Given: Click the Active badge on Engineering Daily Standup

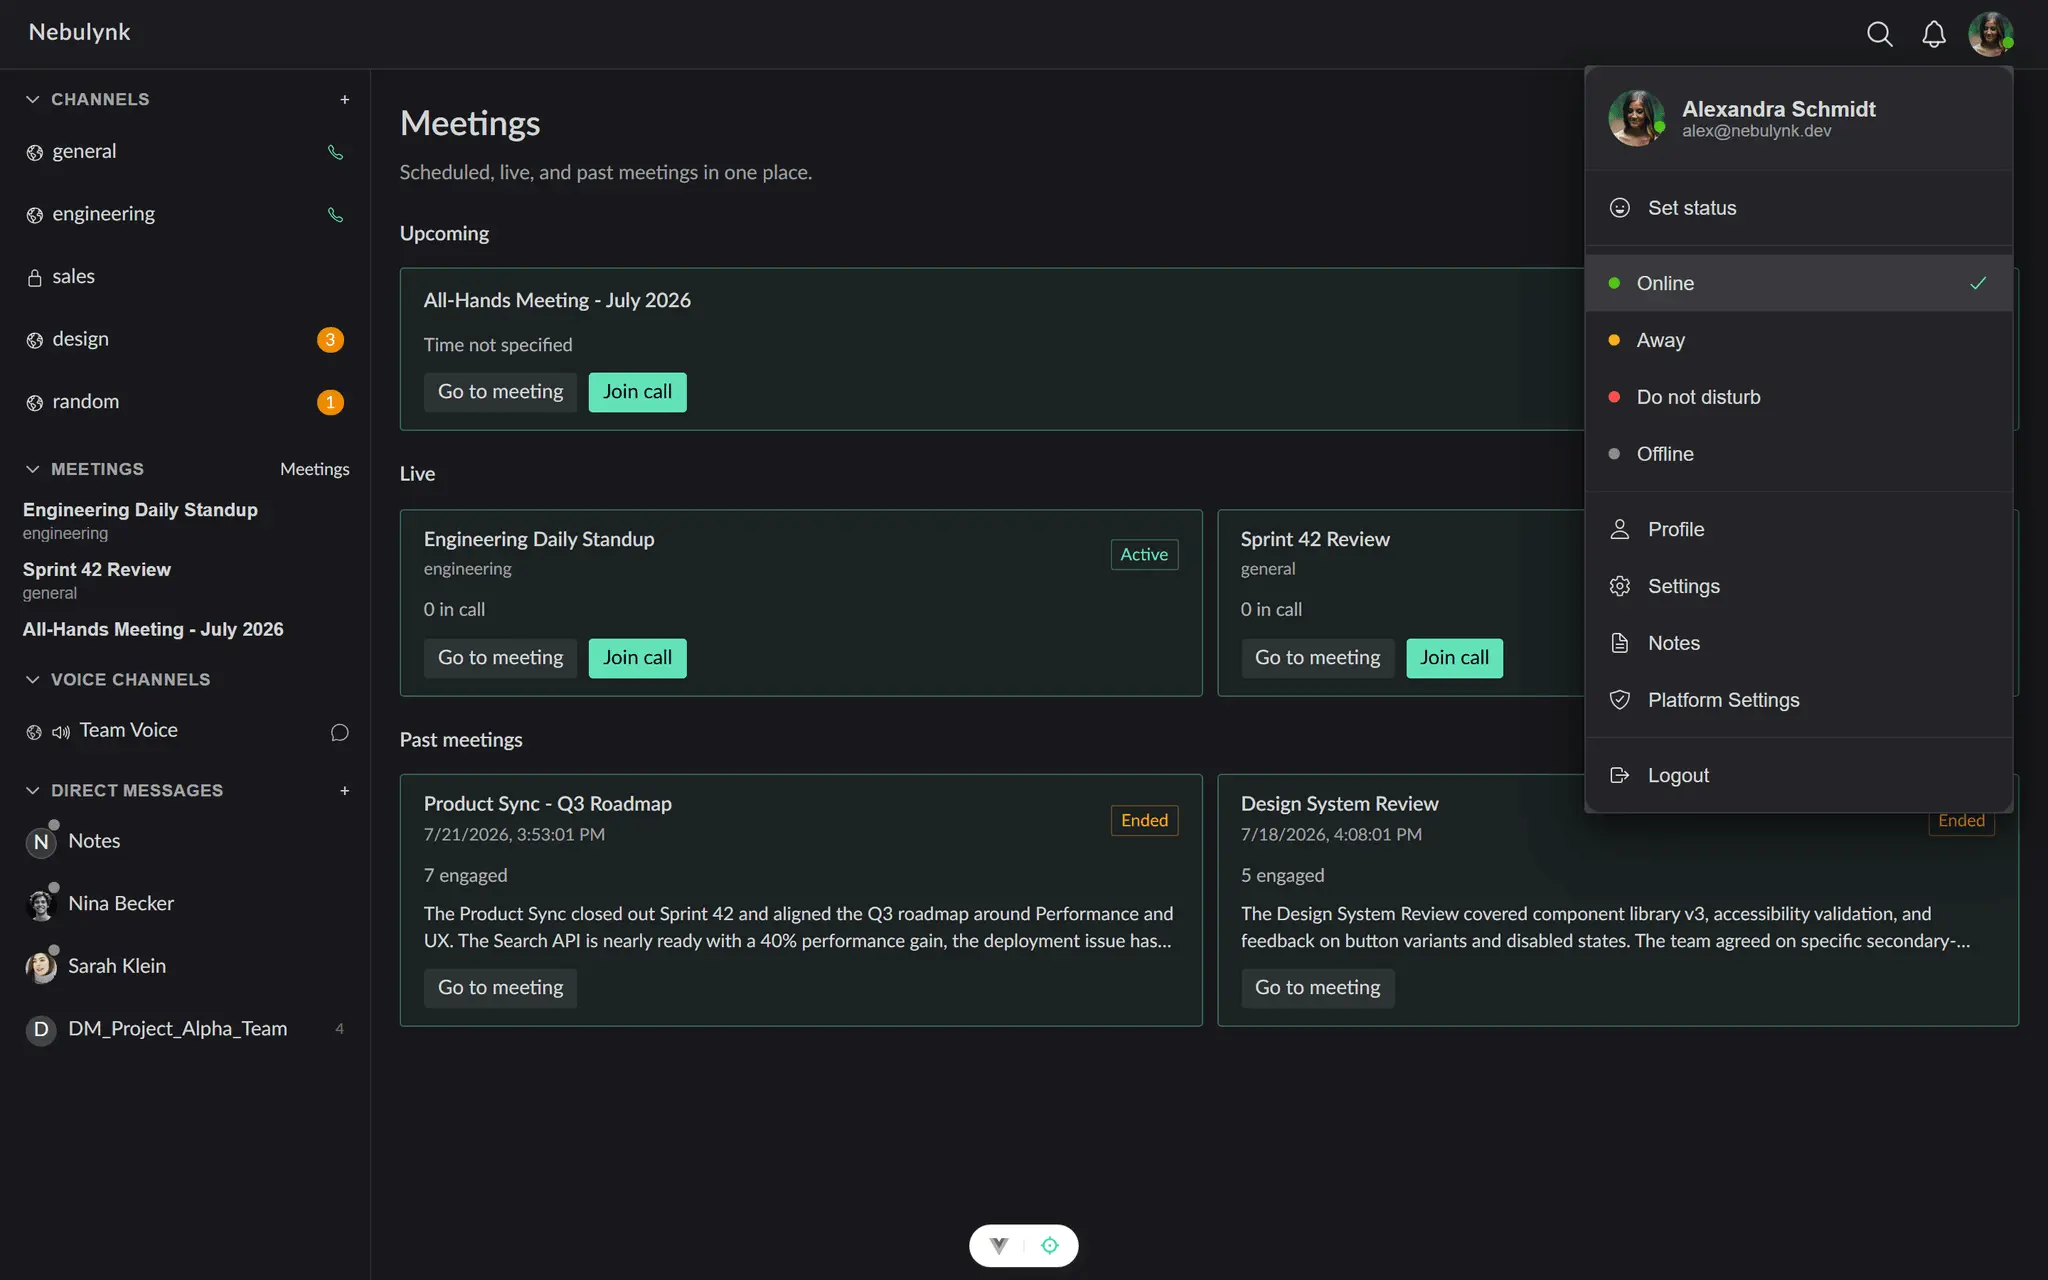Looking at the screenshot, I should (1144, 554).
